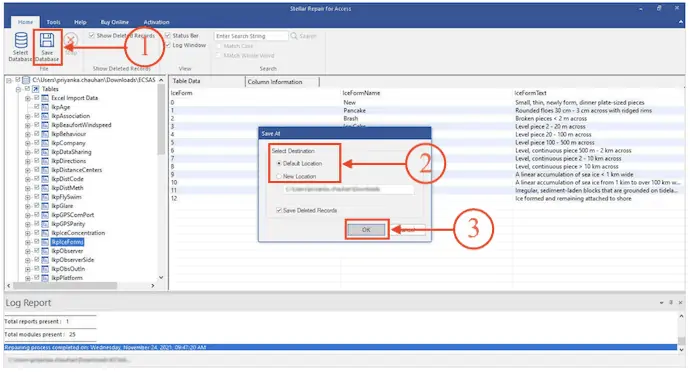This screenshot has height=372, width=690.
Task: Click the Log Report scroll up arrow
Action: 681,317
